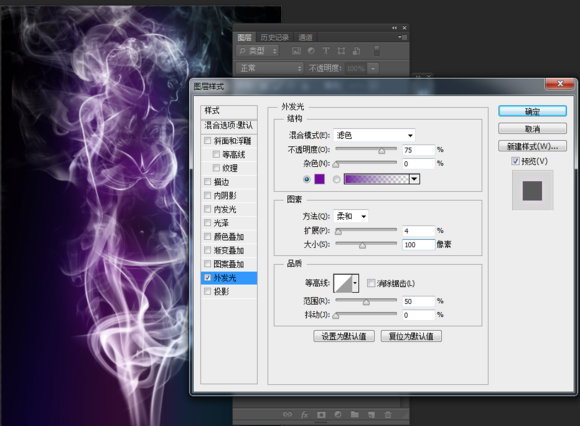Screen dimensions: 580x426
Task: Select the solid color radio button
Action: pos(307,179)
